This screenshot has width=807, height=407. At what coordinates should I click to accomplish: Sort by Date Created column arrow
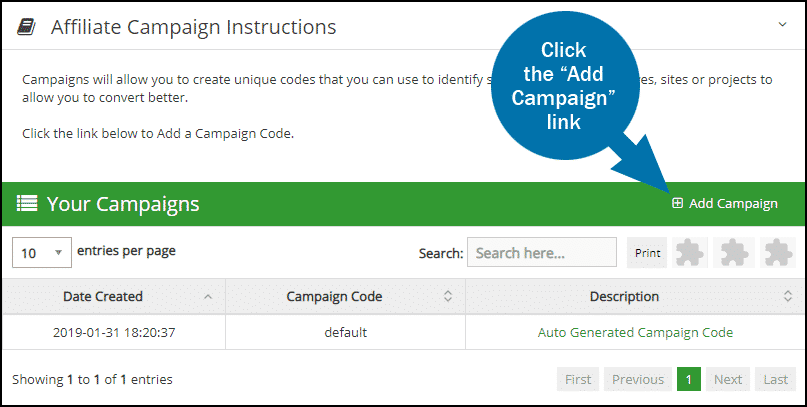[x=208, y=296]
